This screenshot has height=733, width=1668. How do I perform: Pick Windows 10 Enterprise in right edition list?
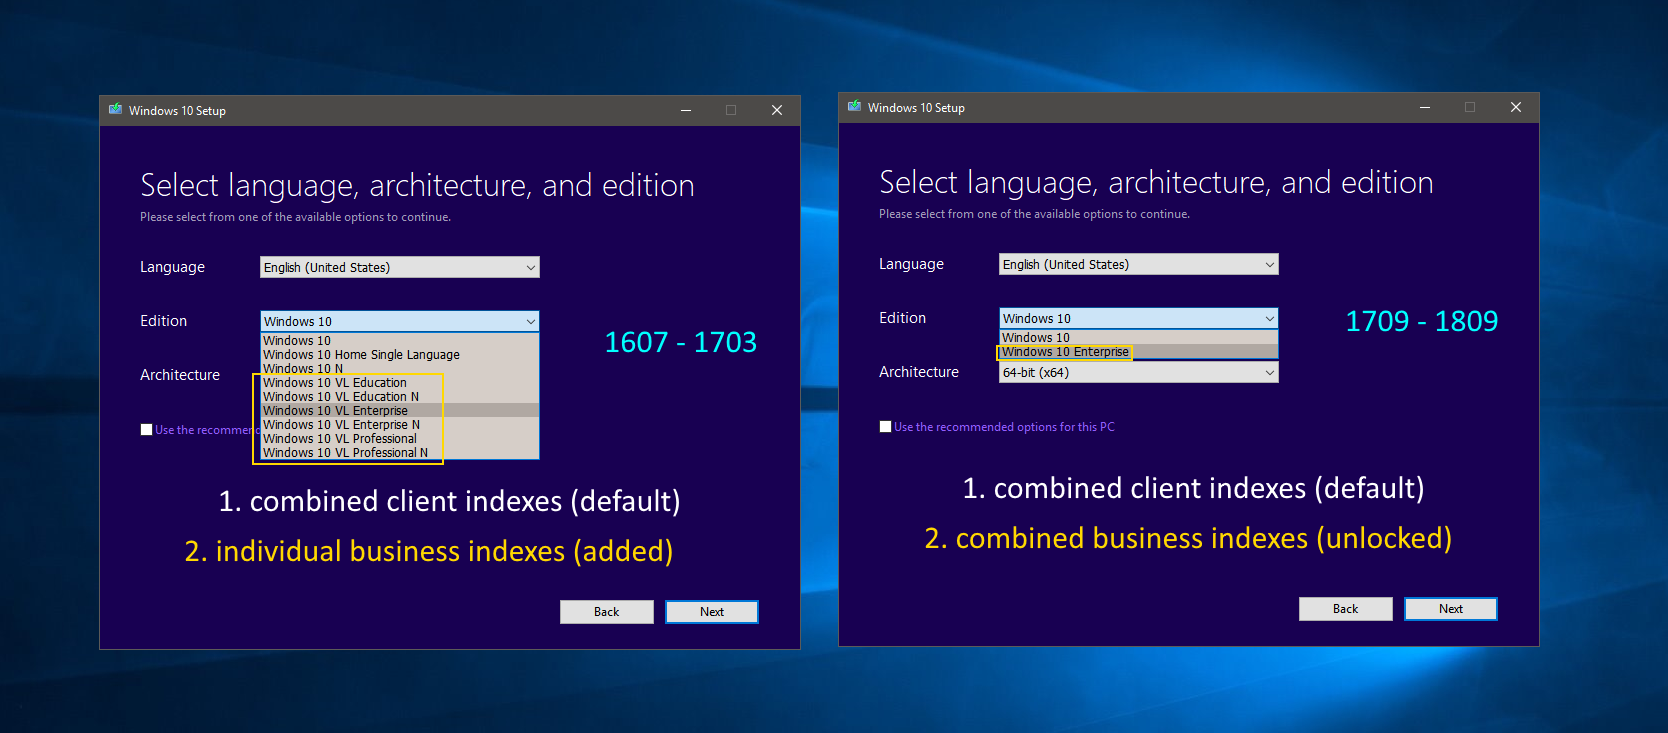click(x=1065, y=352)
